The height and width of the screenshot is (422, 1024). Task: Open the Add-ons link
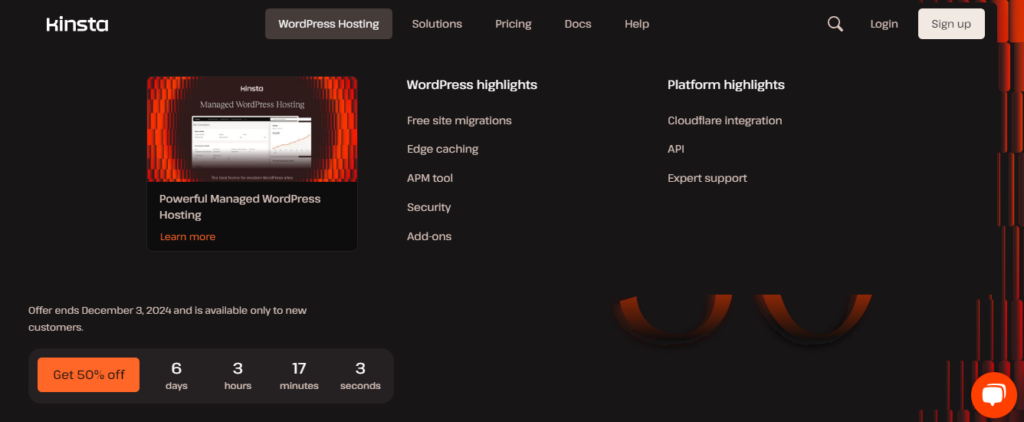pos(429,236)
